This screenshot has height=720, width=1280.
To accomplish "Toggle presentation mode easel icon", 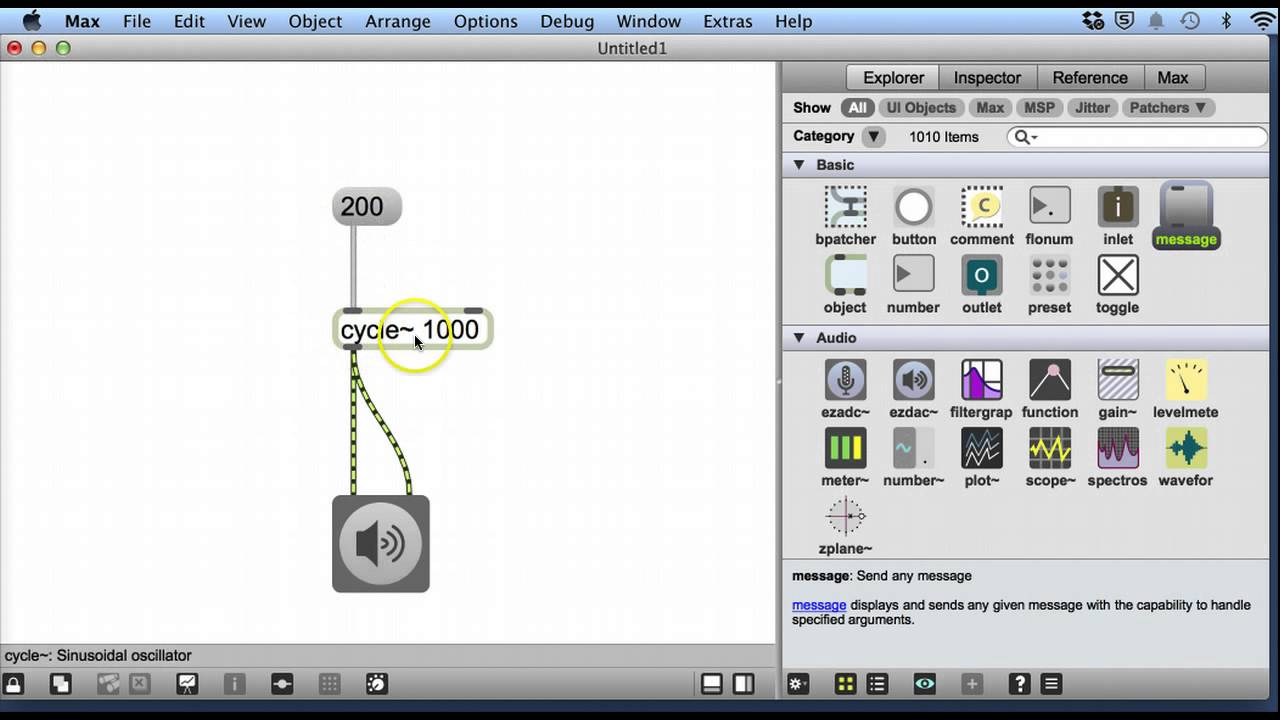I will pyautogui.click(x=187, y=684).
